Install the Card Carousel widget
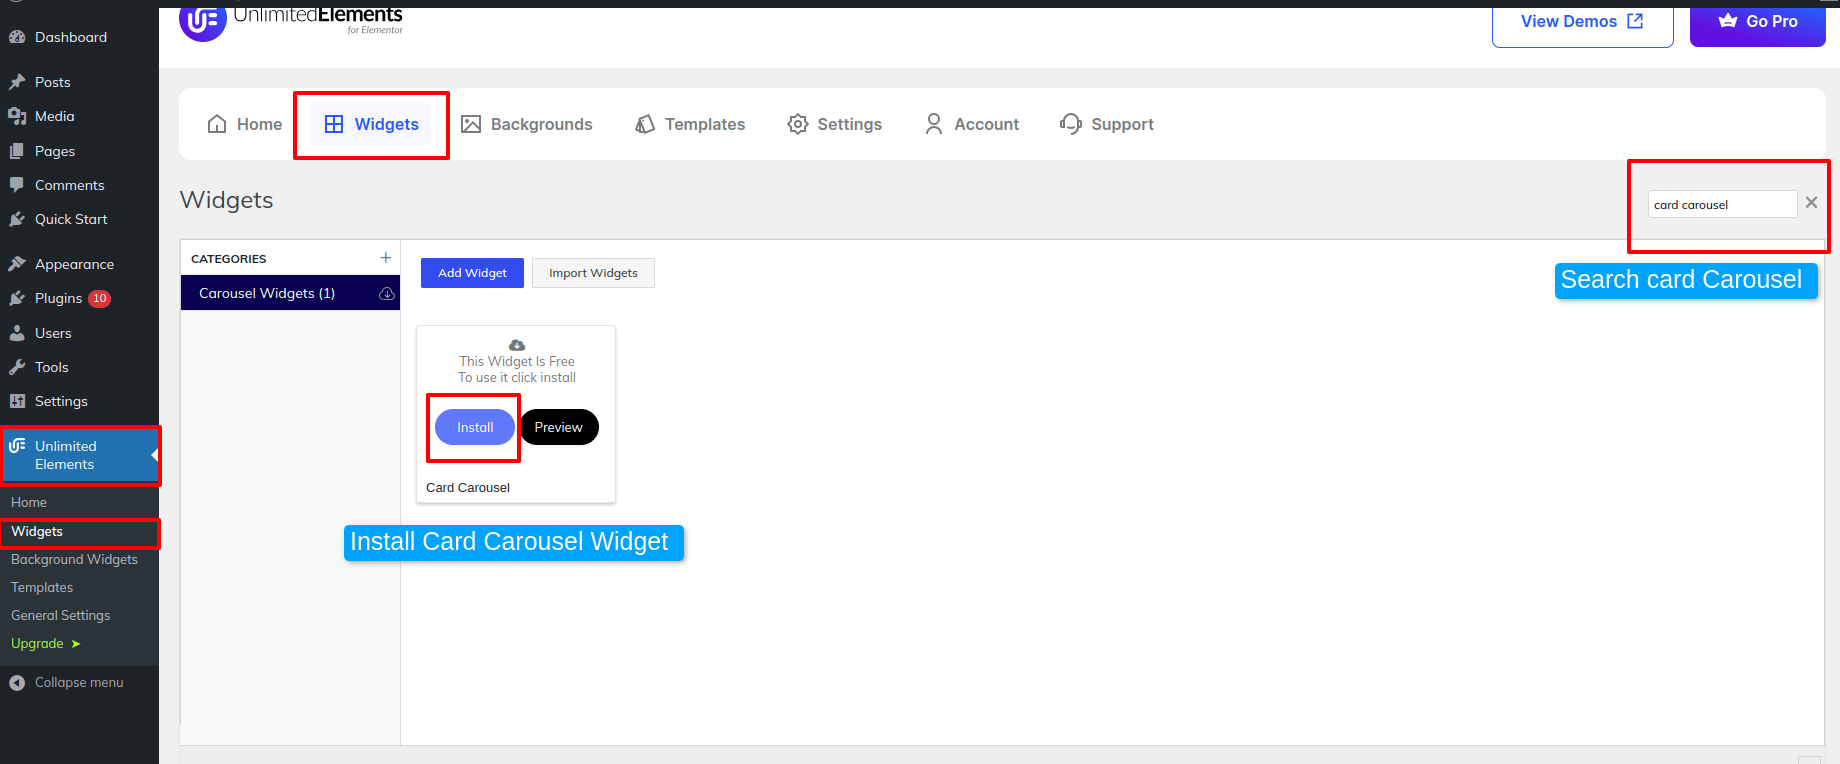This screenshot has height=764, width=1840. (x=475, y=427)
